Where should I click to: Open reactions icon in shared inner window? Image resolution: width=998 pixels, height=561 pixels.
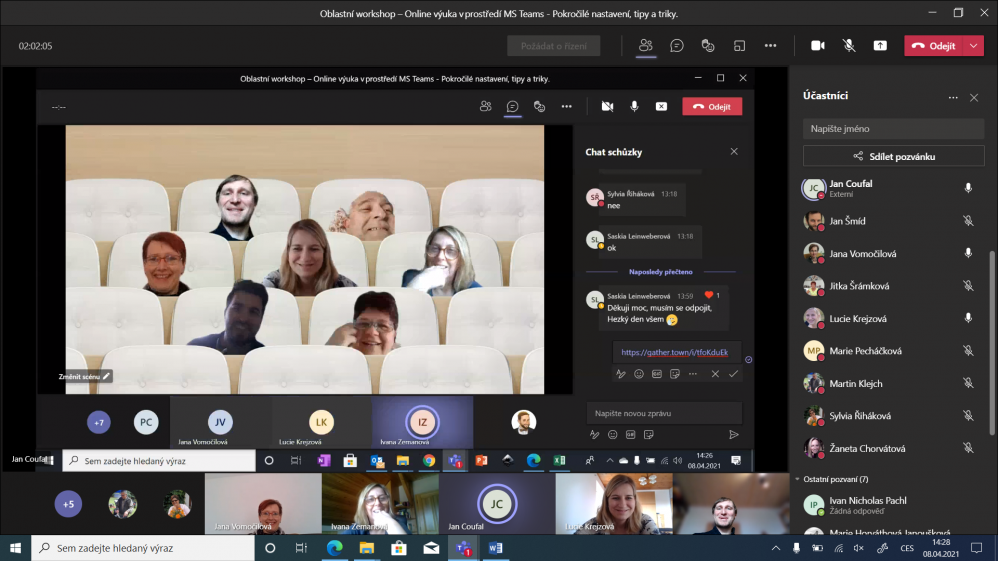539,106
